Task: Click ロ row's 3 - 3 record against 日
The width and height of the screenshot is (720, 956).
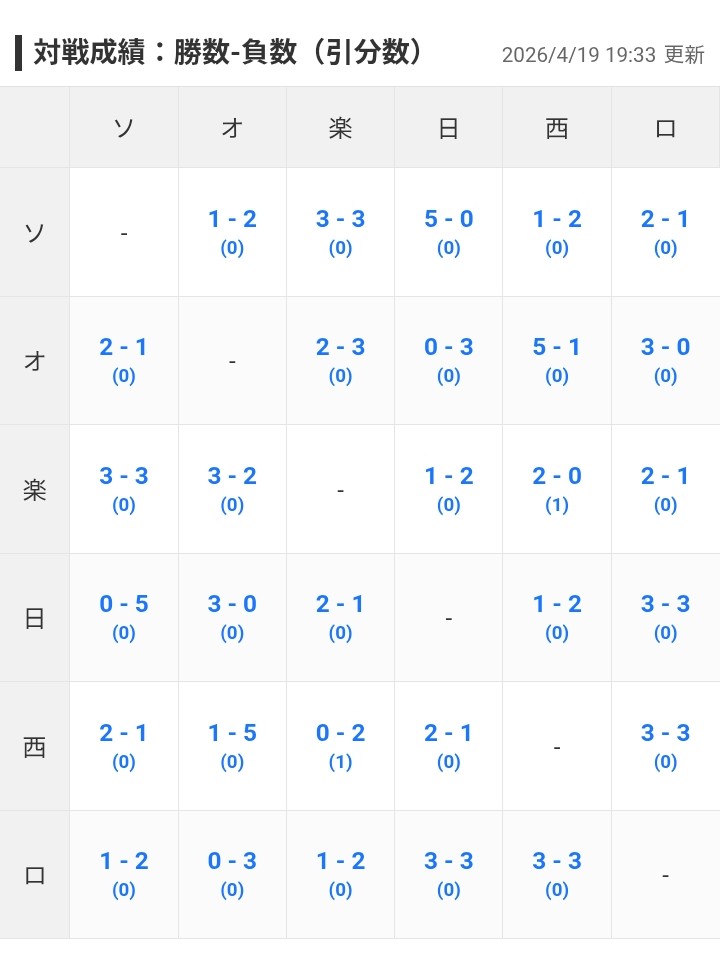Action: tap(448, 873)
